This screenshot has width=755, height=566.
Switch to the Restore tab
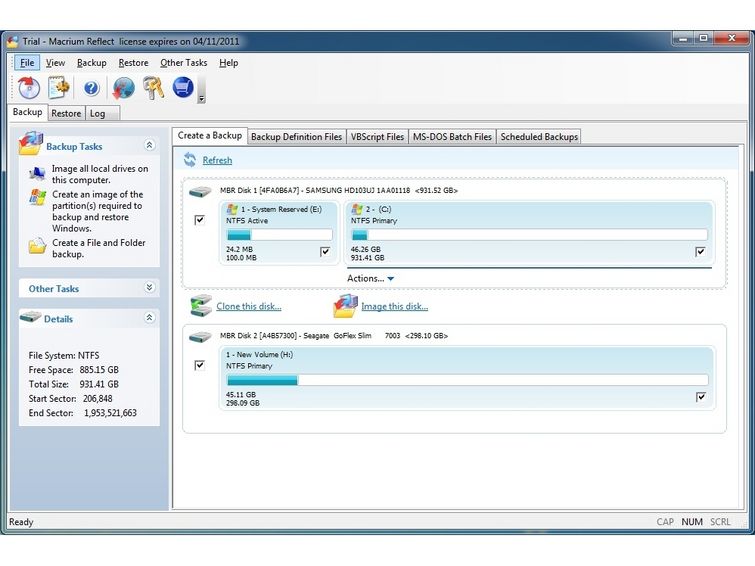[66, 113]
